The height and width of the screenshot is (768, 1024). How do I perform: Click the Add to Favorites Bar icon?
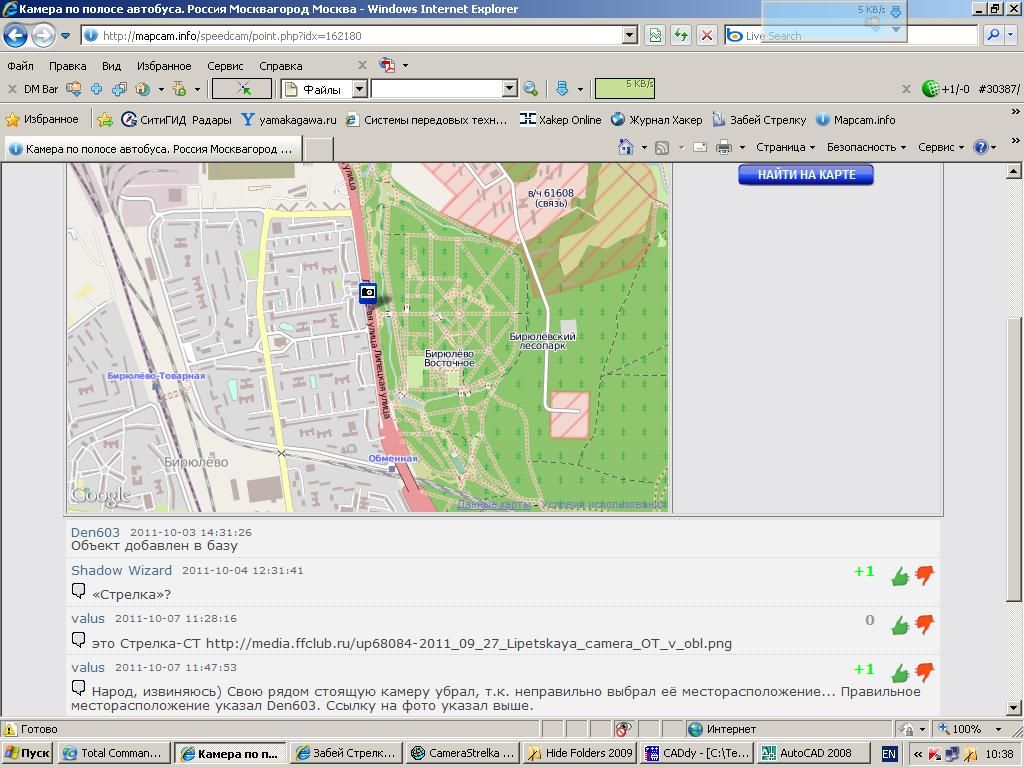(x=104, y=120)
